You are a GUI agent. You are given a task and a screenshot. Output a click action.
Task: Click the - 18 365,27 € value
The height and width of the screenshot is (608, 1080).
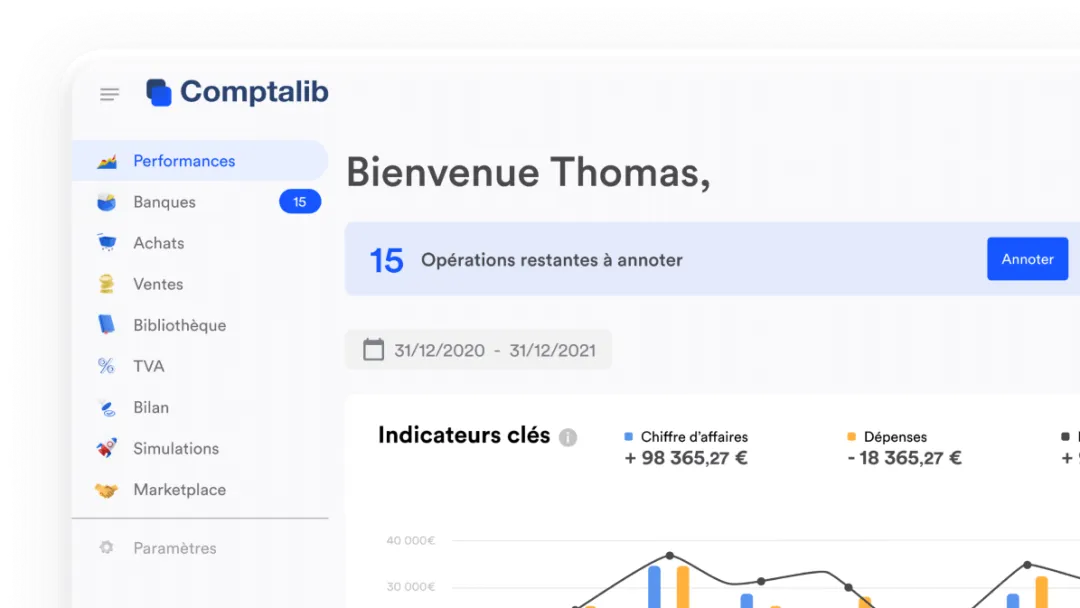(x=904, y=458)
